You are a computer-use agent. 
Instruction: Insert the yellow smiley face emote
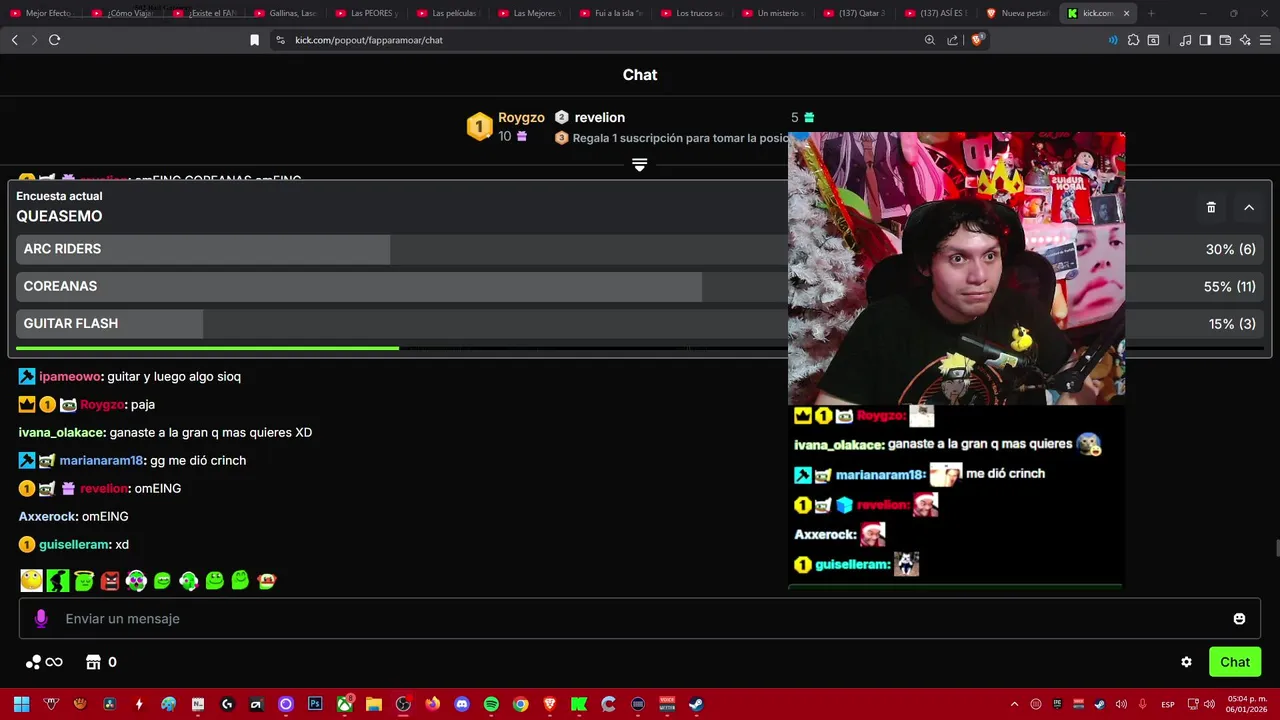tap(31, 580)
